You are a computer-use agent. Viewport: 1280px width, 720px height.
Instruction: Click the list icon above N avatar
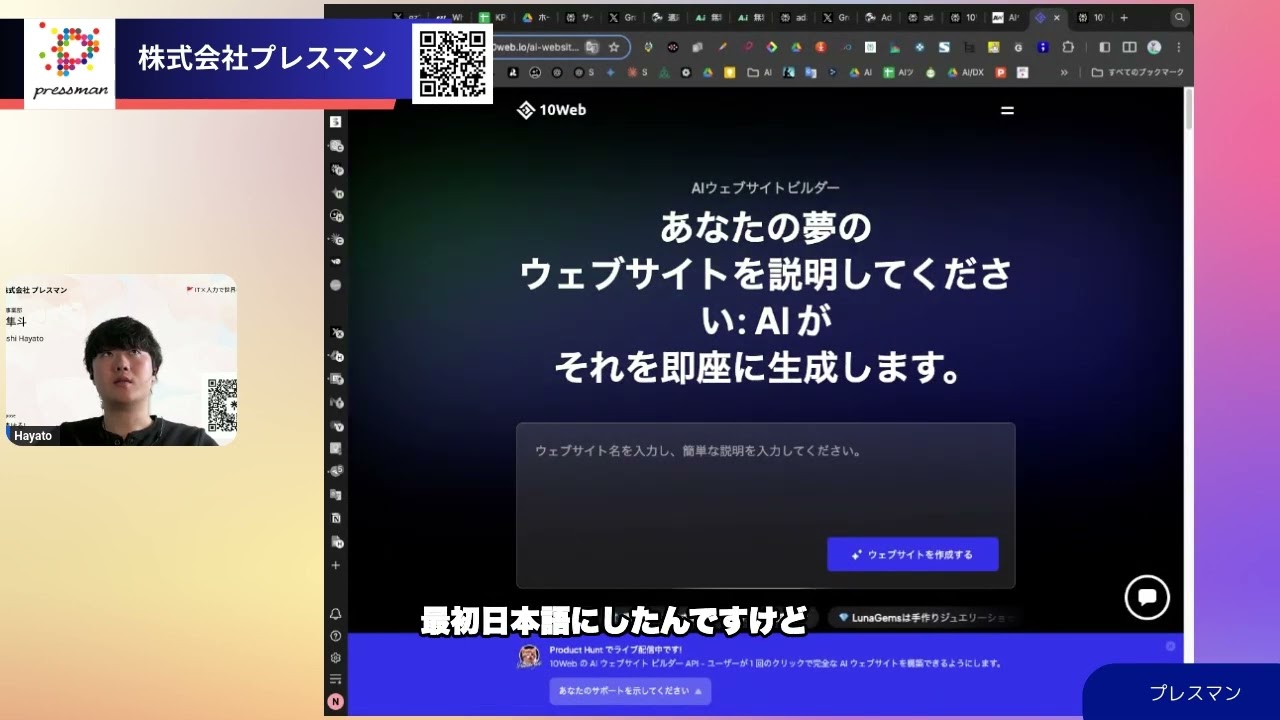click(336, 679)
